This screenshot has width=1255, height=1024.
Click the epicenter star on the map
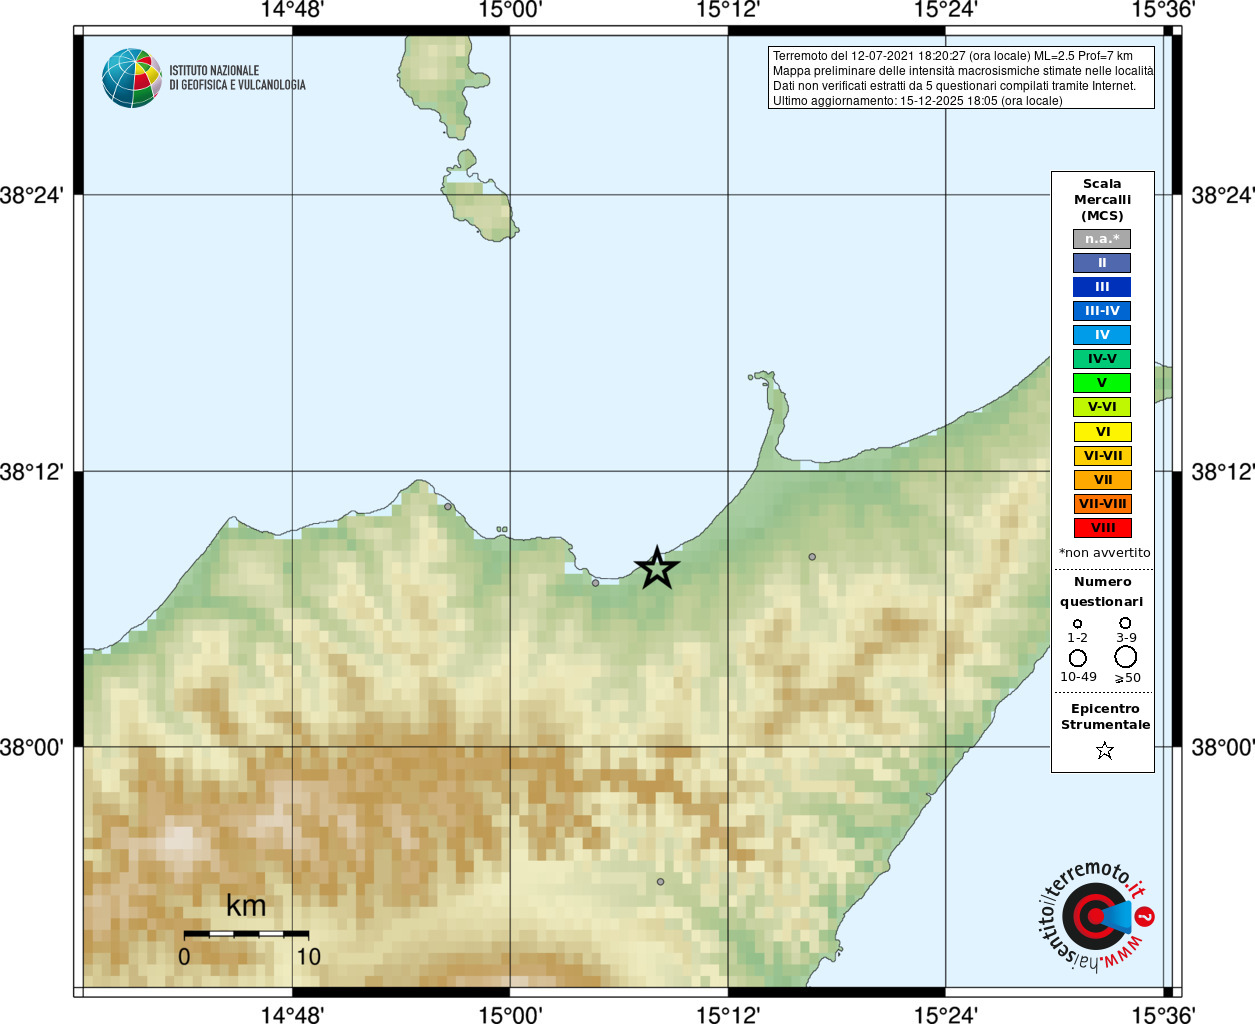click(x=657, y=568)
